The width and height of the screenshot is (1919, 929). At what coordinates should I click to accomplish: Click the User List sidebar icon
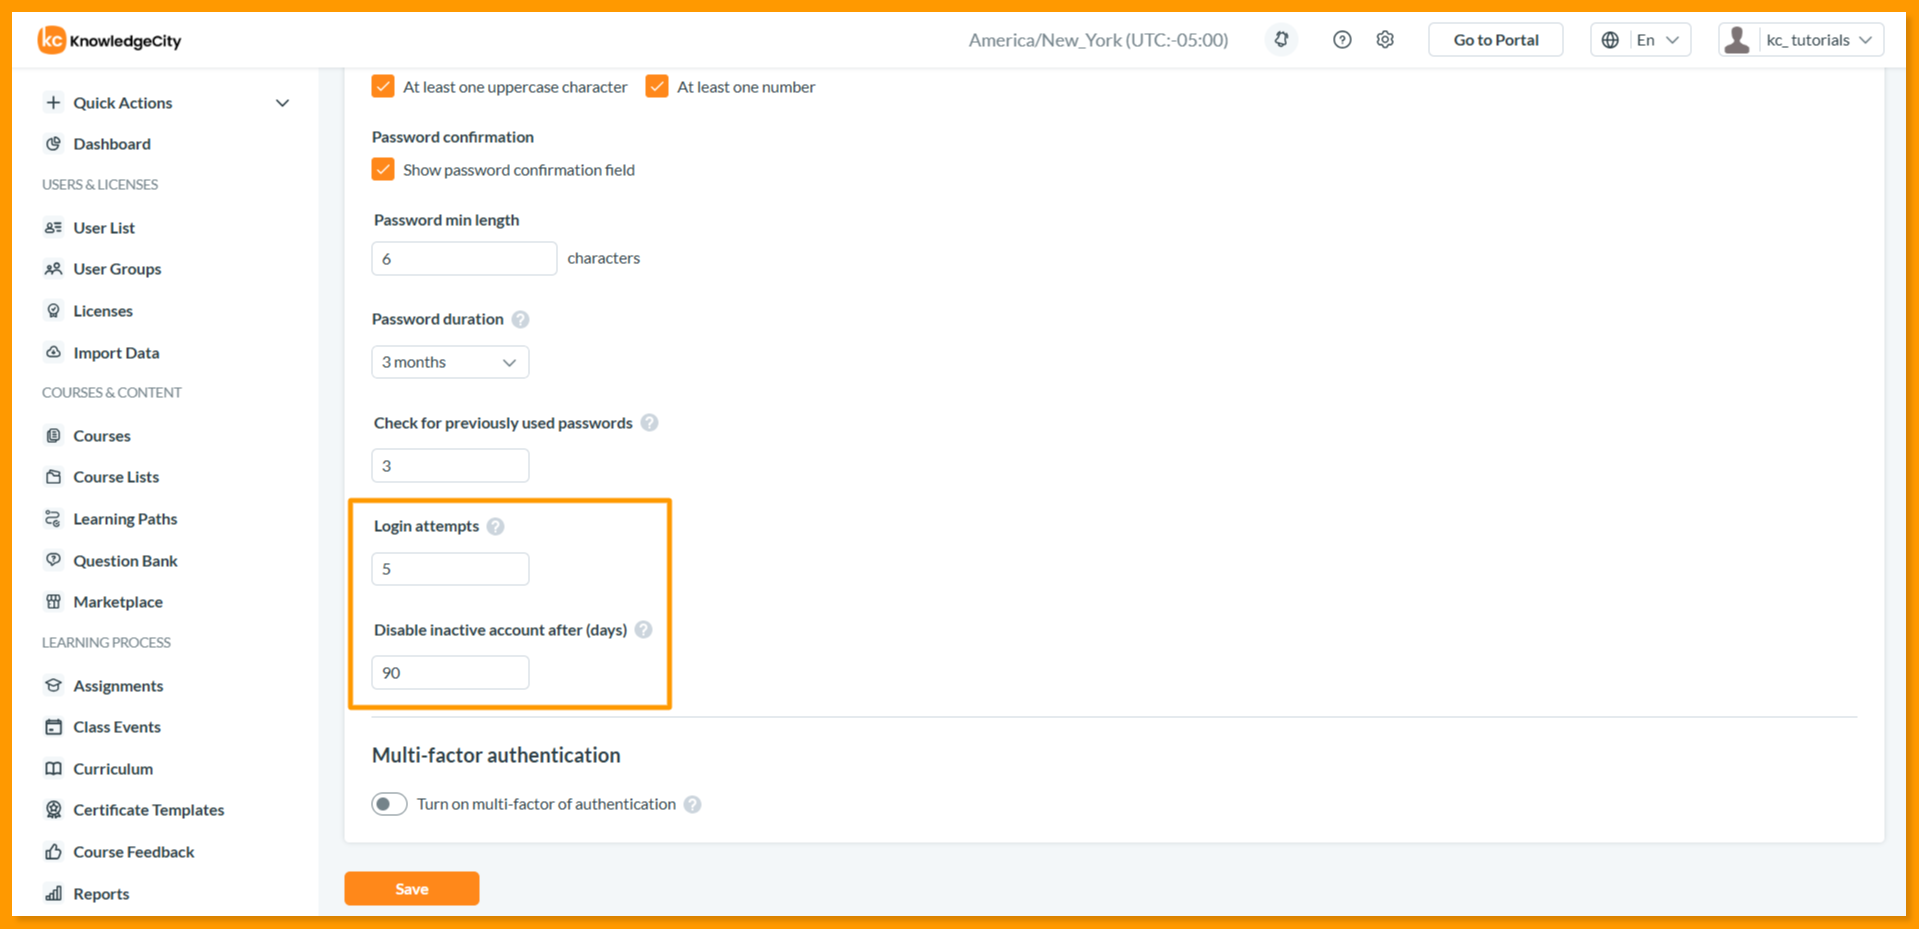pos(54,227)
